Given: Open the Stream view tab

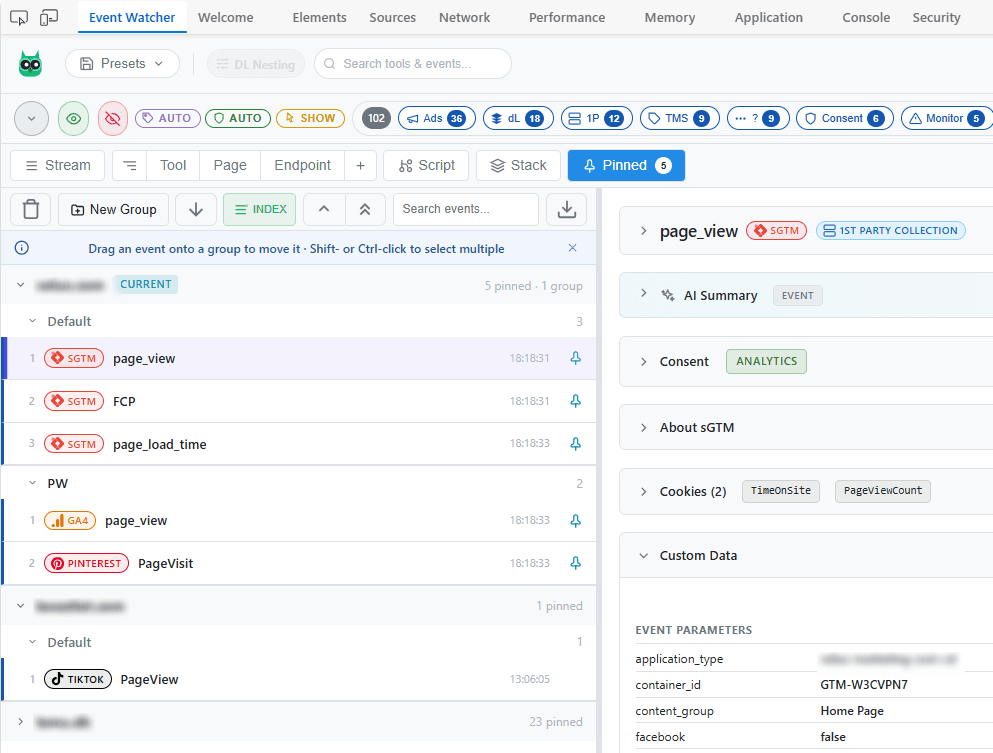Looking at the screenshot, I should point(58,166).
